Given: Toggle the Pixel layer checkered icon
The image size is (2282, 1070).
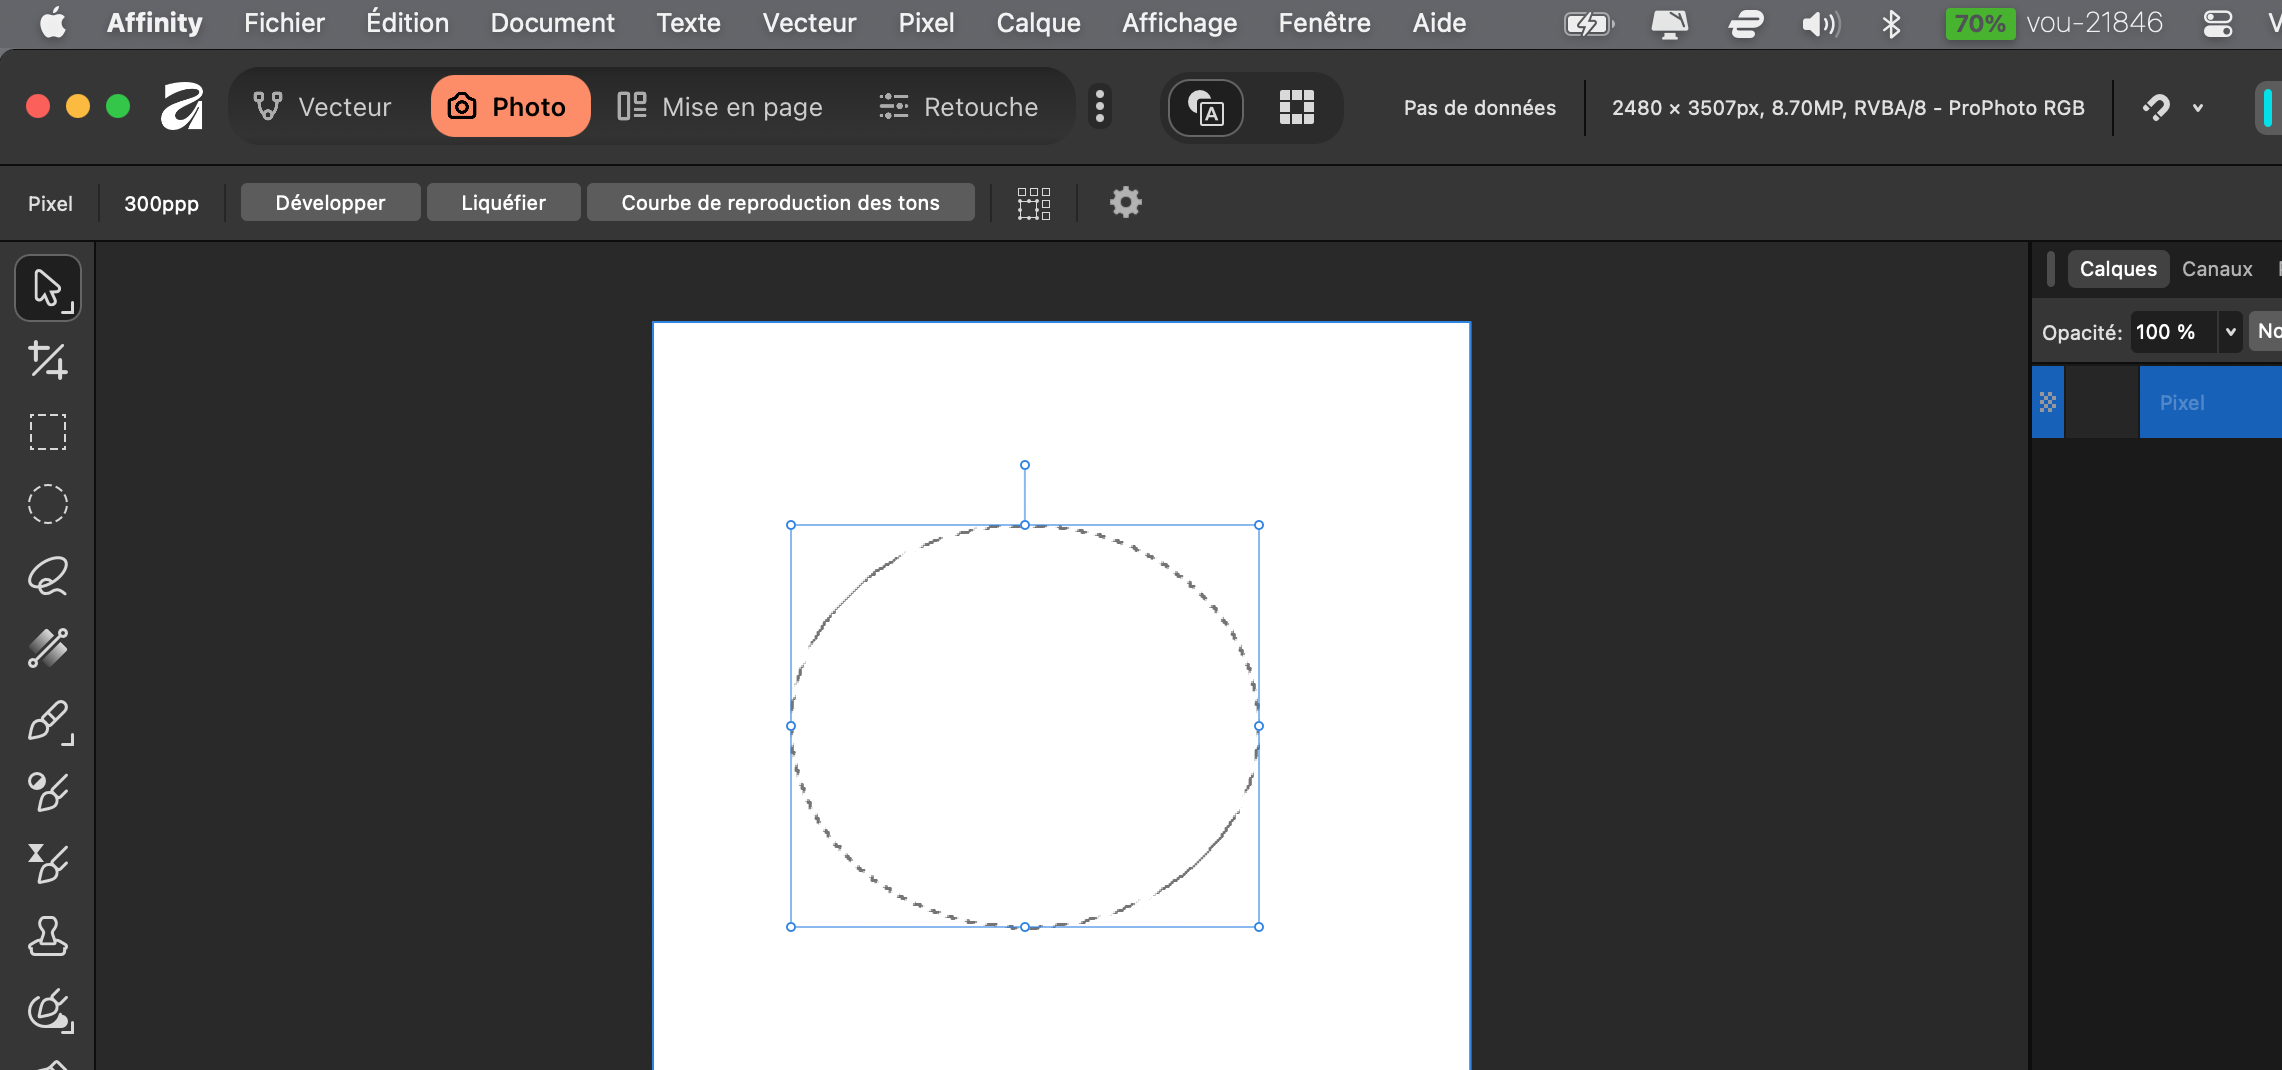Looking at the screenshot, I should pyautogui.click(x=2048, y=402).
